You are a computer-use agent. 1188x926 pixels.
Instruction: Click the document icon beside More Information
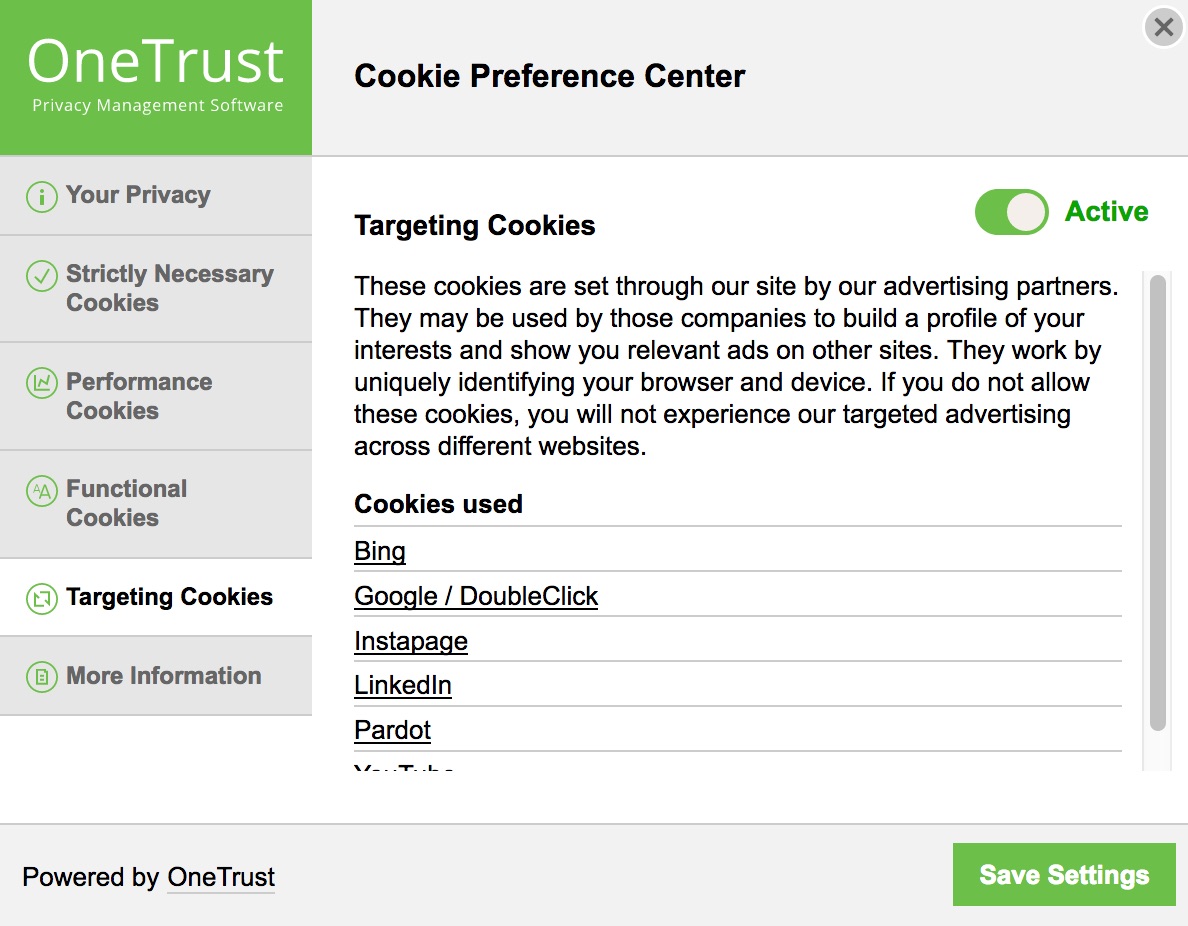coord(41,677)
